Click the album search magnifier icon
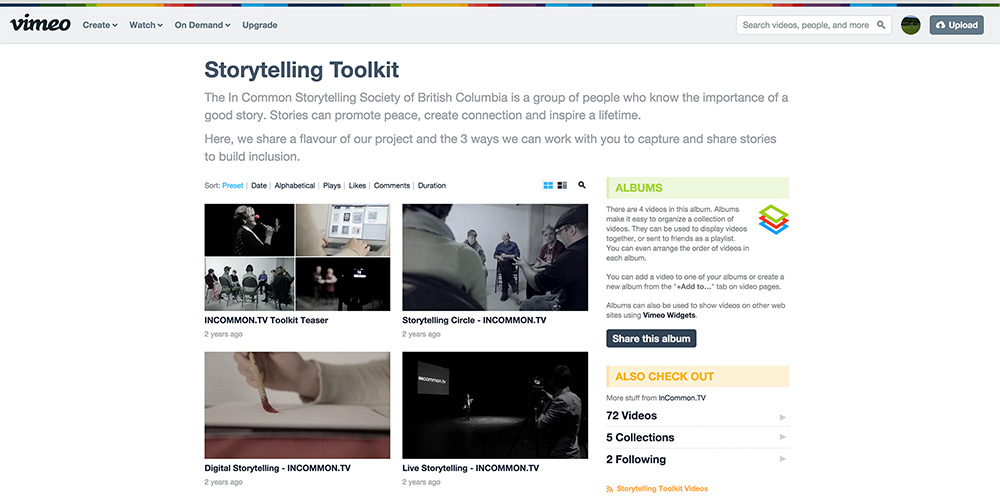Screen dimensions: 1000x503 point(582,185)
